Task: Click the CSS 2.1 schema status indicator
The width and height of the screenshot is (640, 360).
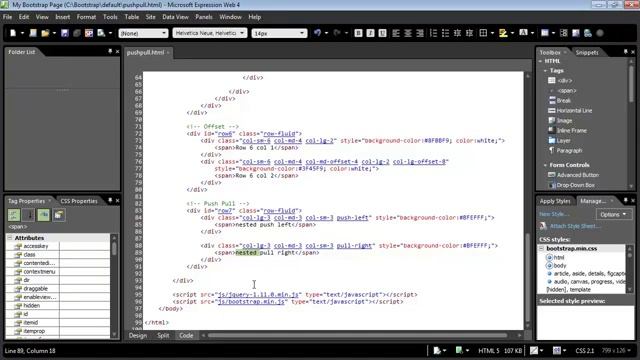Action: [584, 351]
